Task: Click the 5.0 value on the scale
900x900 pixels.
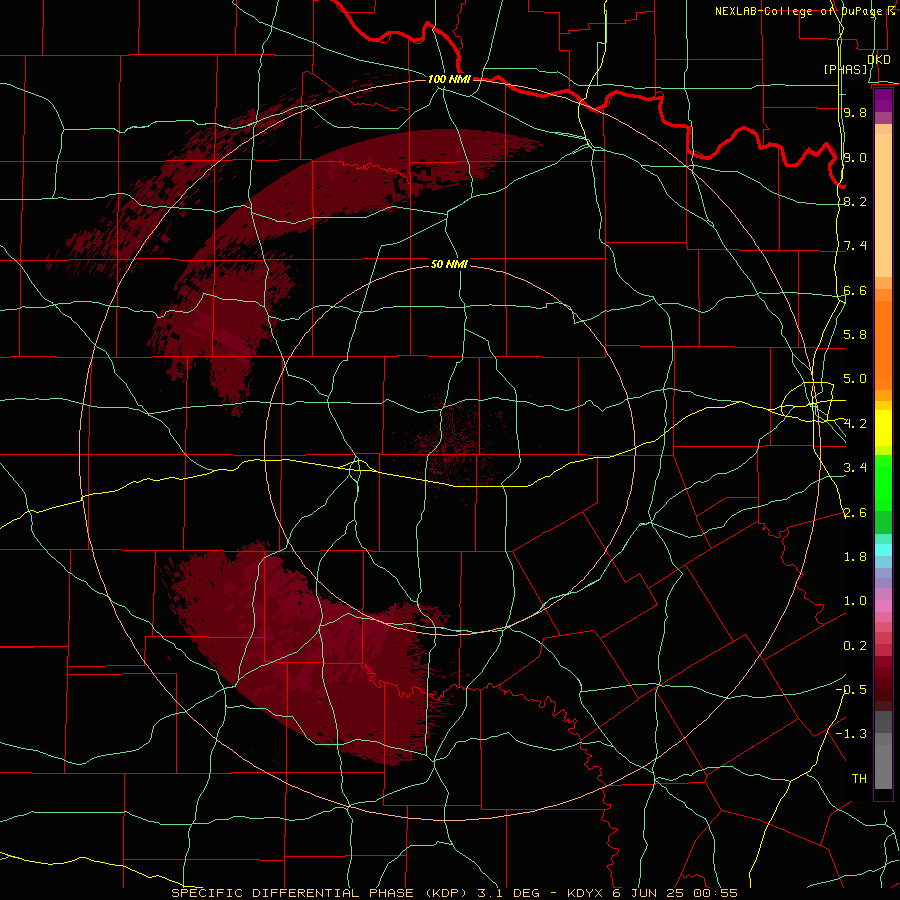Action: 855,379
